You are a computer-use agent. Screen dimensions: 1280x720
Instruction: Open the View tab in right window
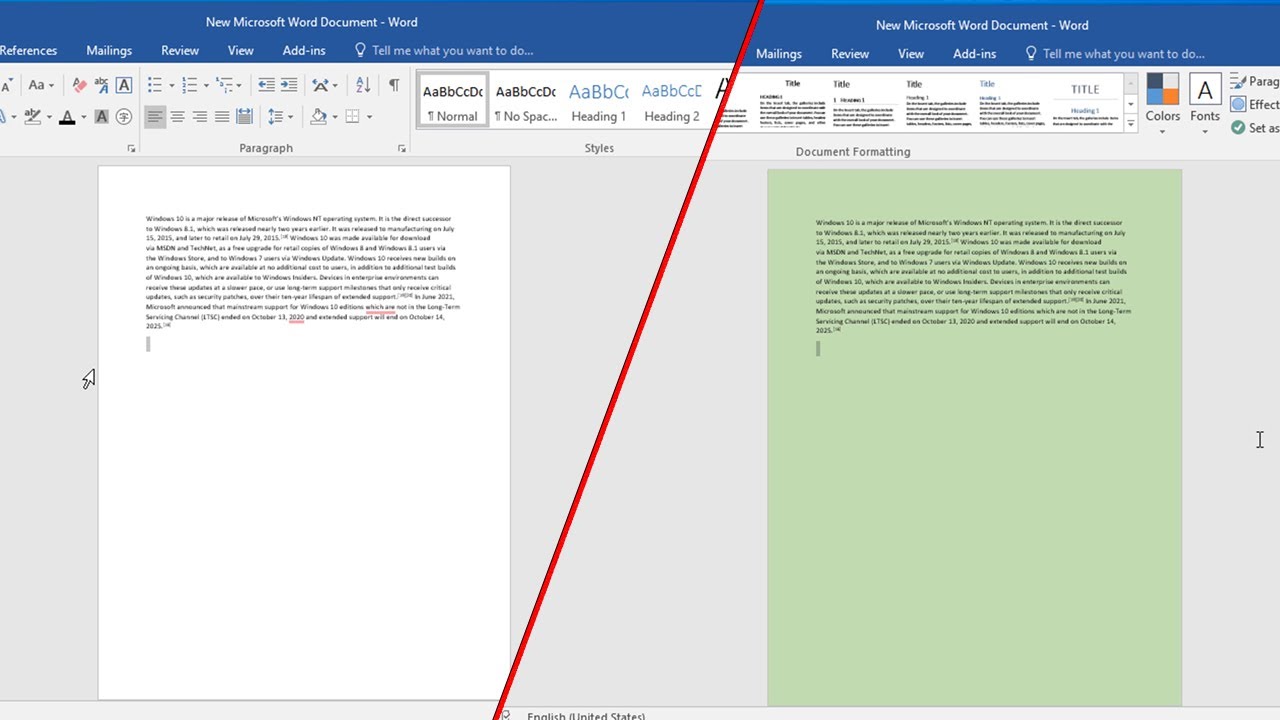[911, 54]
